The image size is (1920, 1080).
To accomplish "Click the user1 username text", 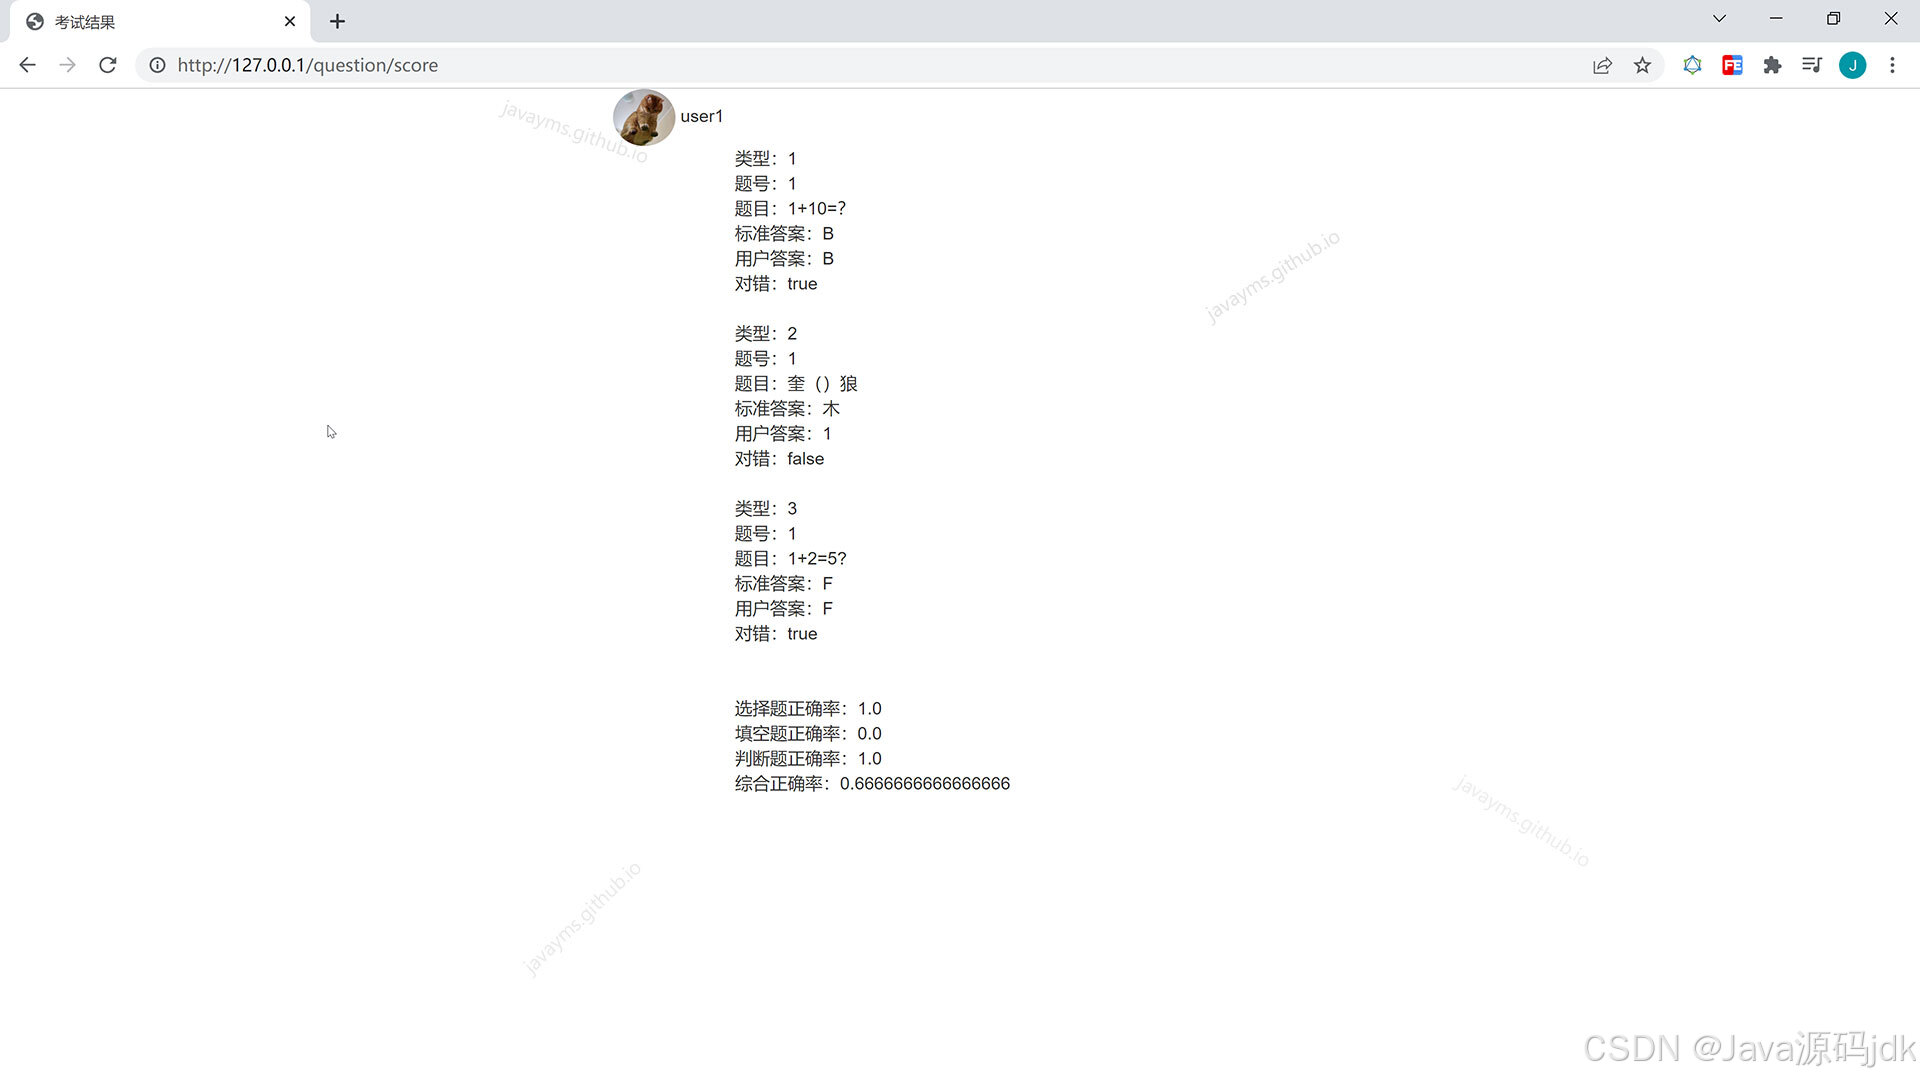I will (x=701, y=116).
